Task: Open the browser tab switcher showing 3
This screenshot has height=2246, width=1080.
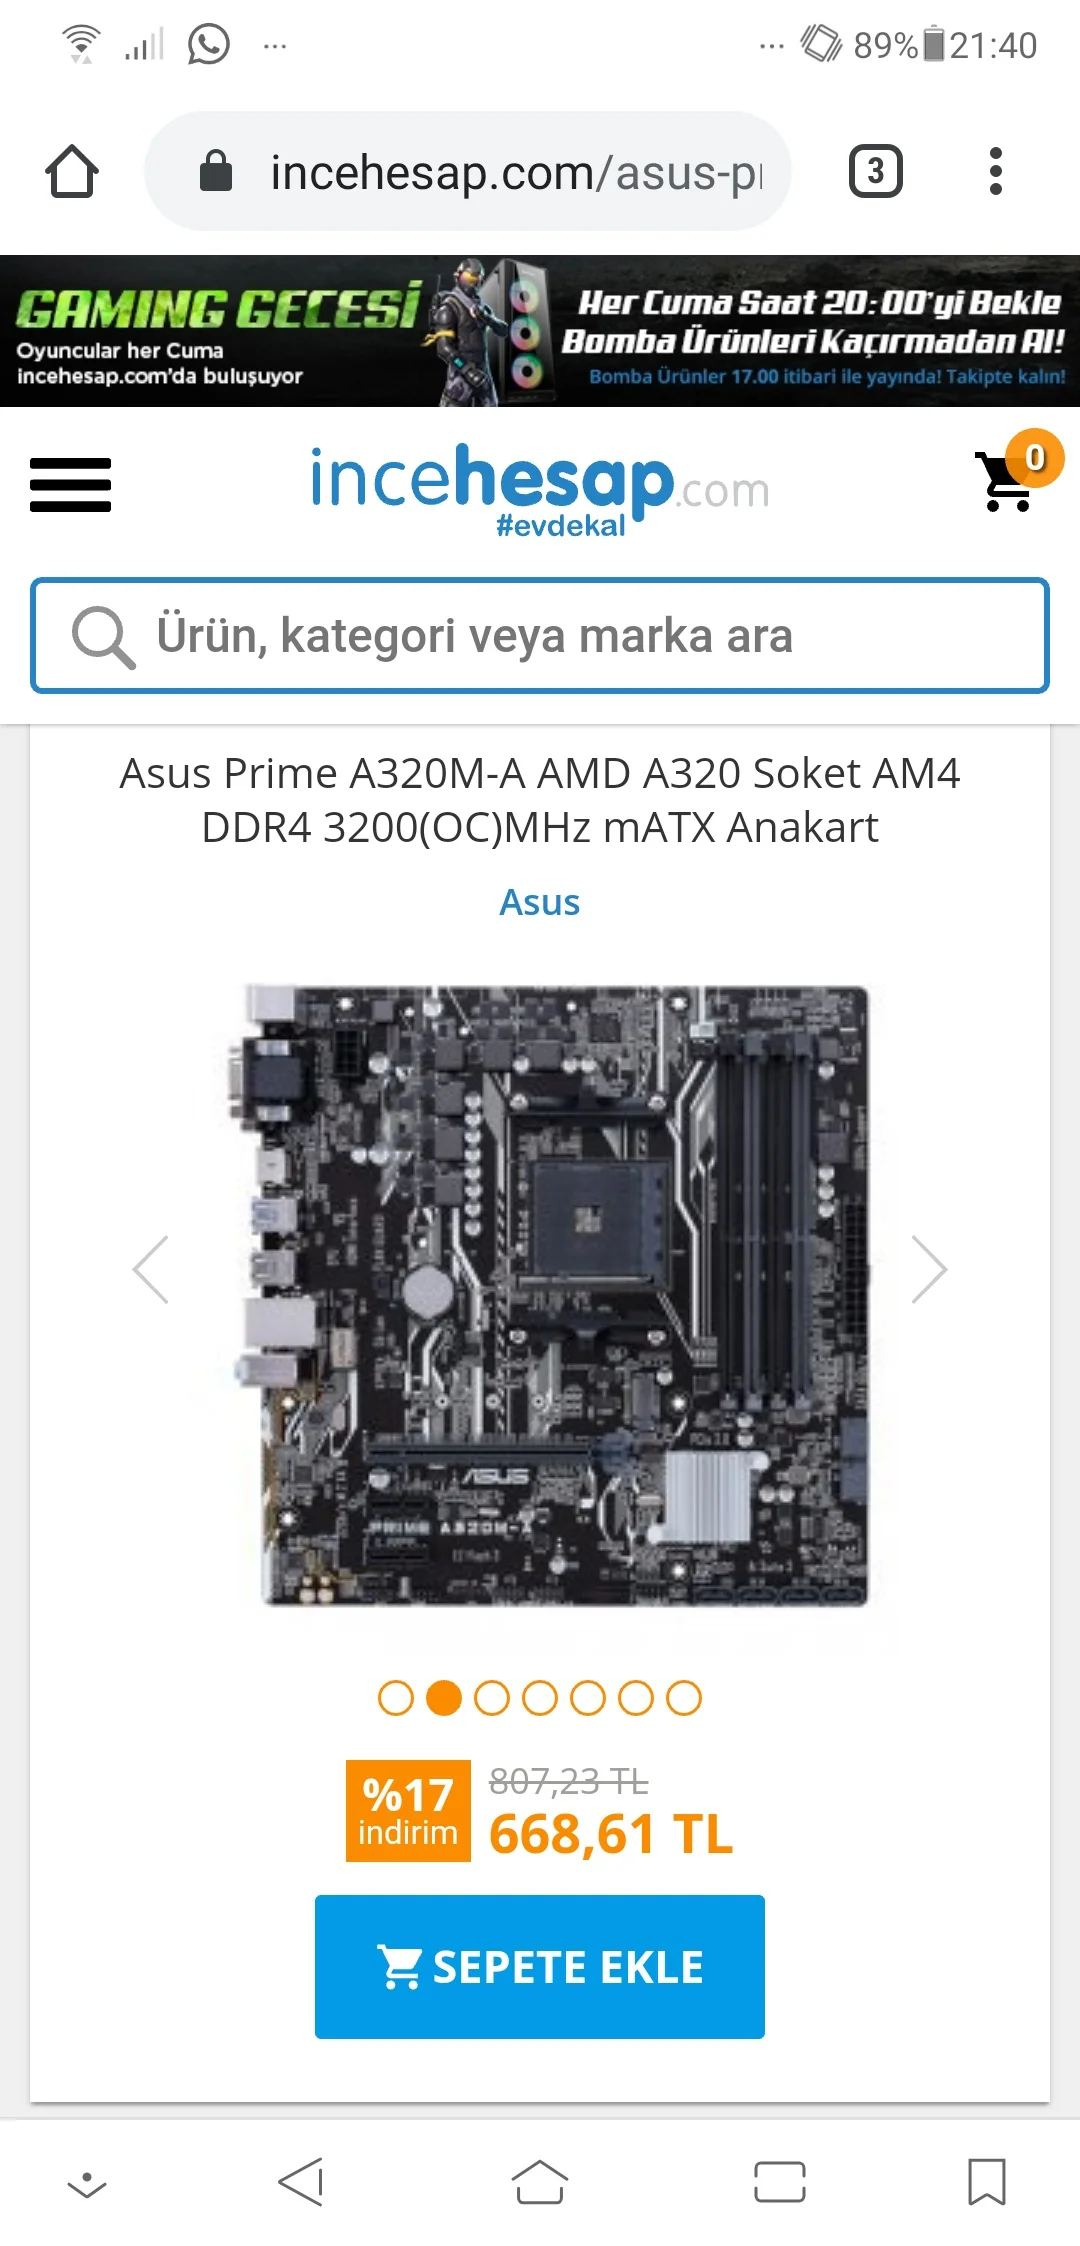Action: [x=875, y=171]
